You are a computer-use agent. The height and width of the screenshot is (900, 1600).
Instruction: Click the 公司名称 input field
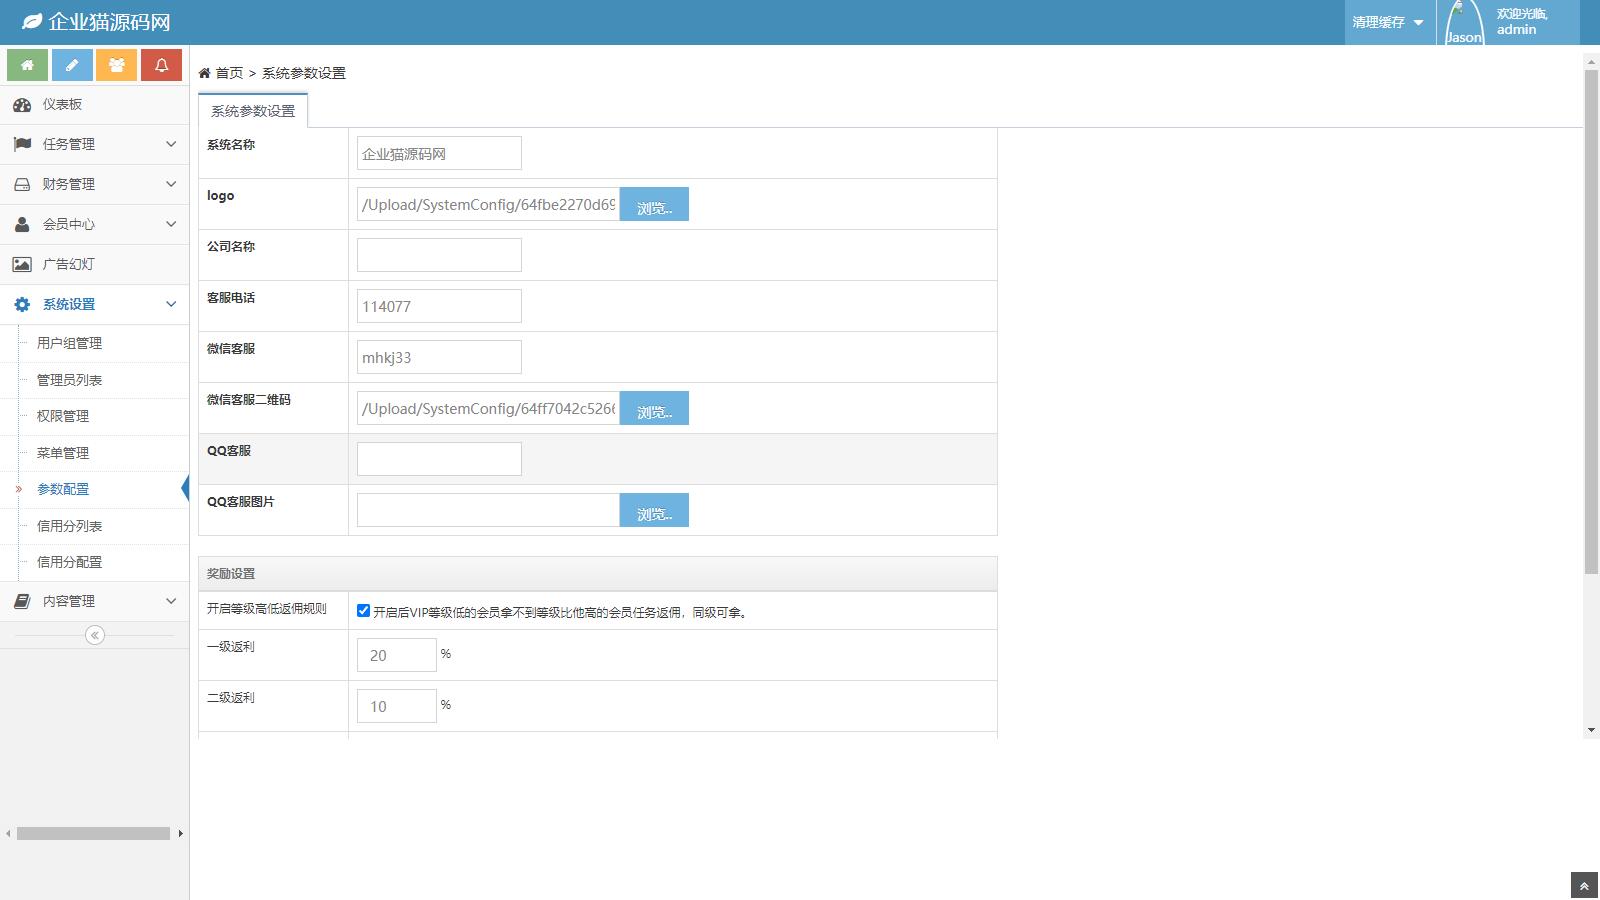pos(439,255)
